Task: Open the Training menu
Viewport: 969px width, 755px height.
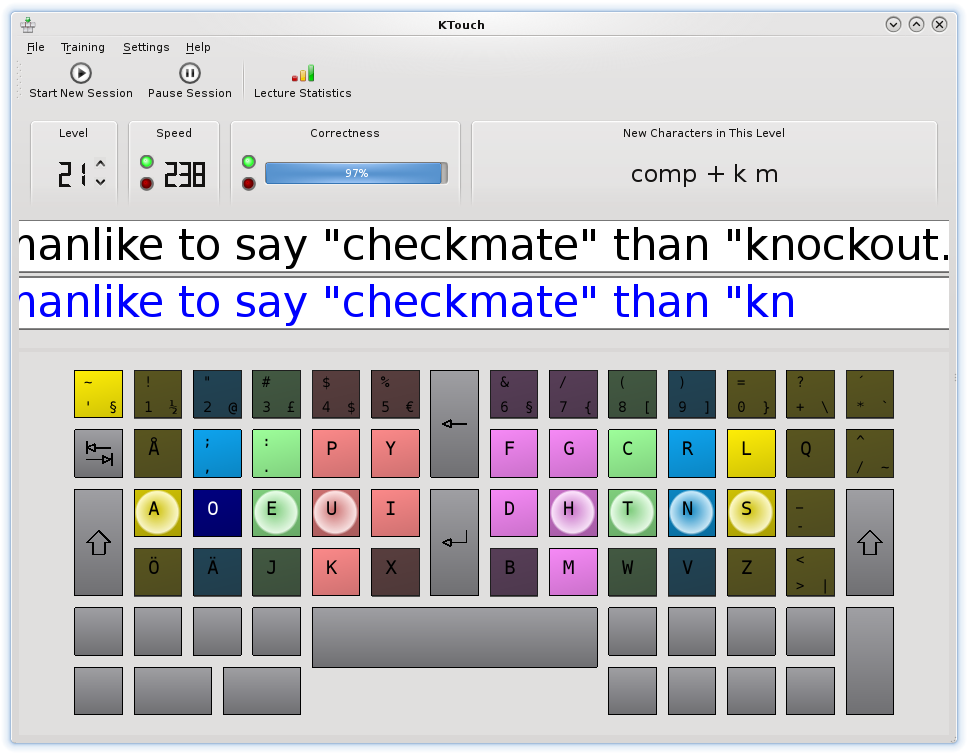Action: point(82,47)
